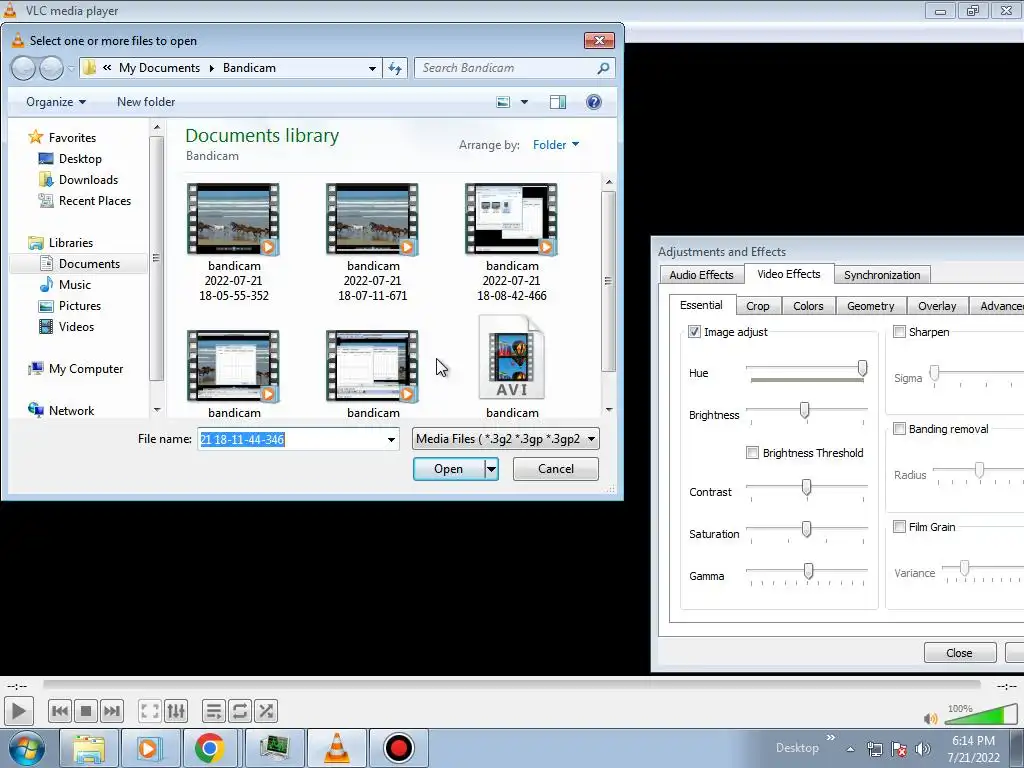1024x768 pixels.
Task: Switch to the Overlay tab
Action: coord(936,306)
